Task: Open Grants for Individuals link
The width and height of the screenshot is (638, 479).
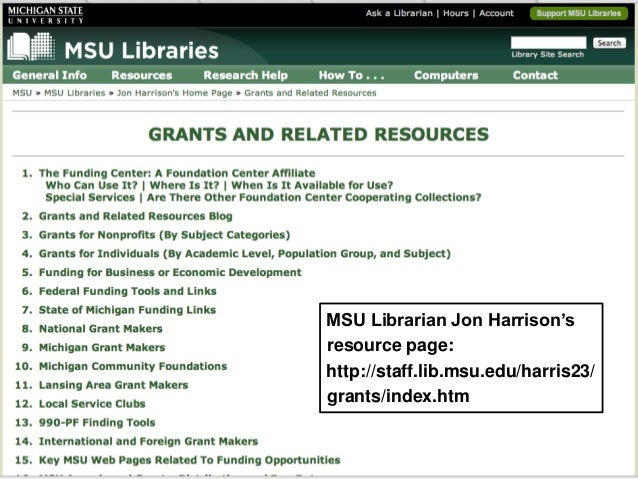Action: click(245, 254)
